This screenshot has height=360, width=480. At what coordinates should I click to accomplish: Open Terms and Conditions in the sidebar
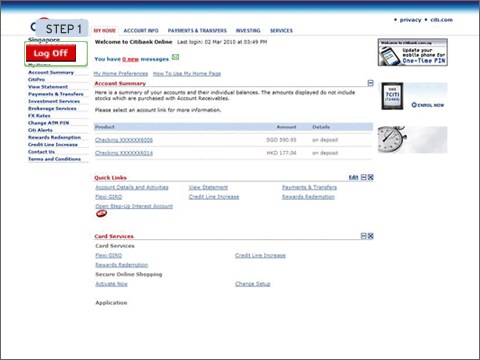[54, 159]
